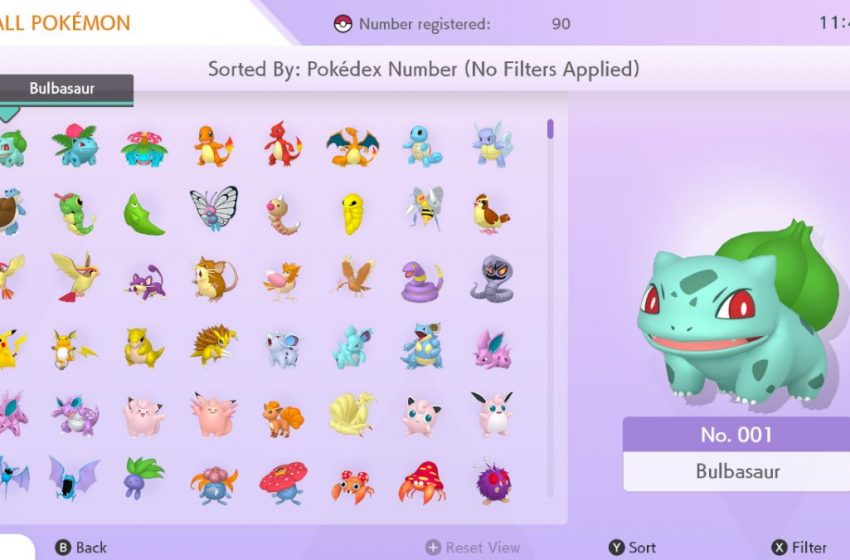This screenshot has width=850, height=560.
Task: Select the Squirtle icon
Action: [422, 146]
